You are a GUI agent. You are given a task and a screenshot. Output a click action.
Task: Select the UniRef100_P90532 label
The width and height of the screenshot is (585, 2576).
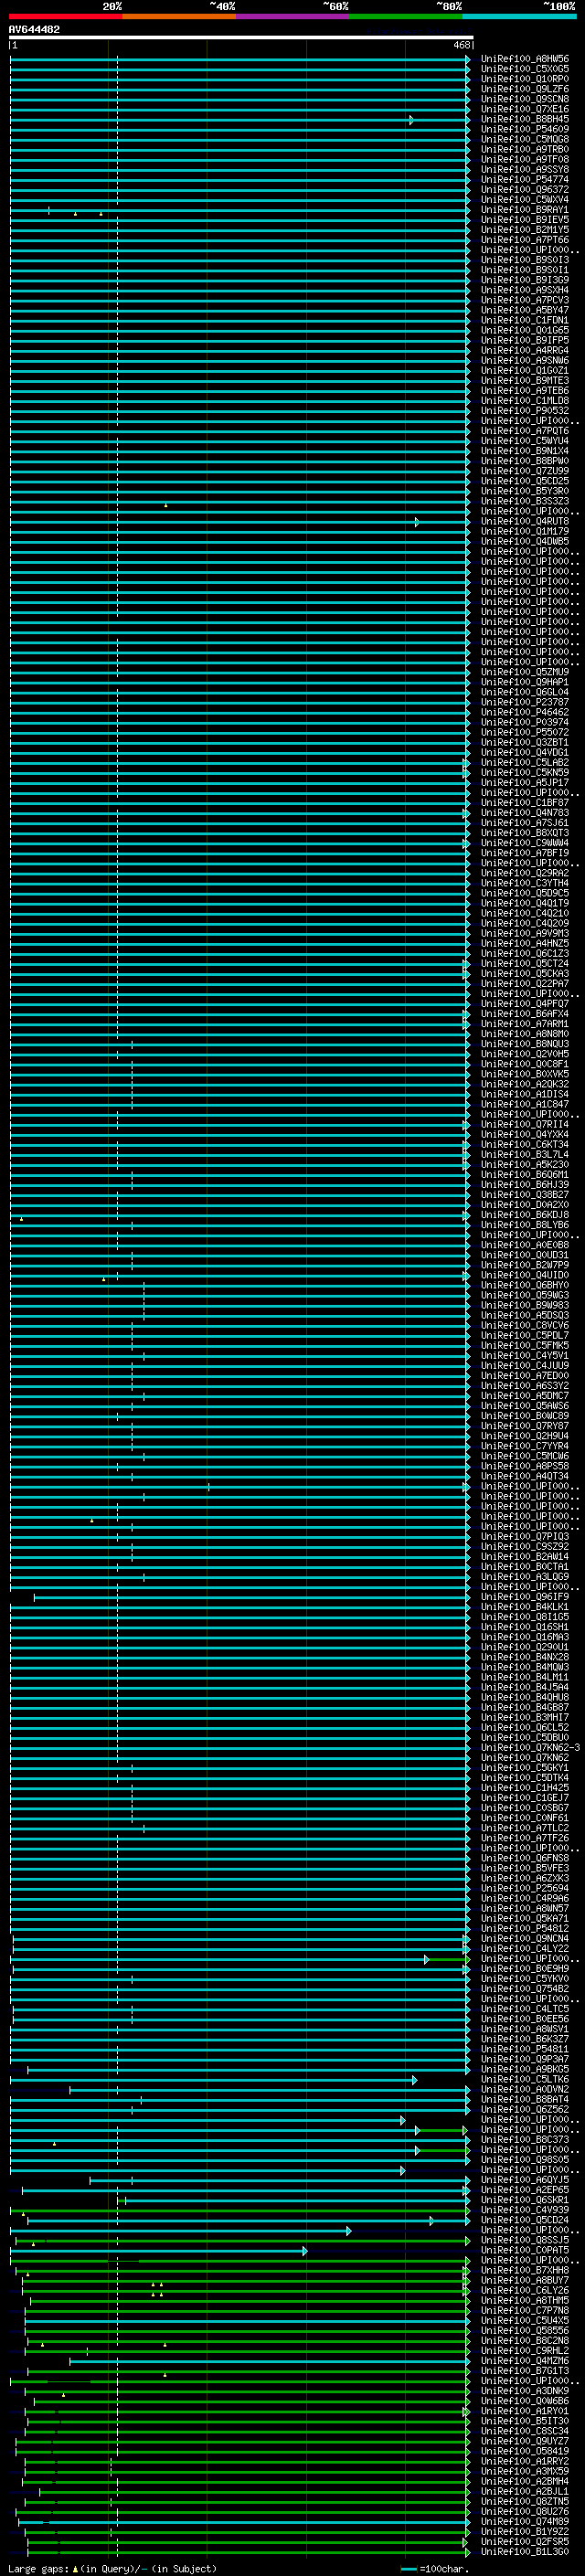tap(525, 411)
